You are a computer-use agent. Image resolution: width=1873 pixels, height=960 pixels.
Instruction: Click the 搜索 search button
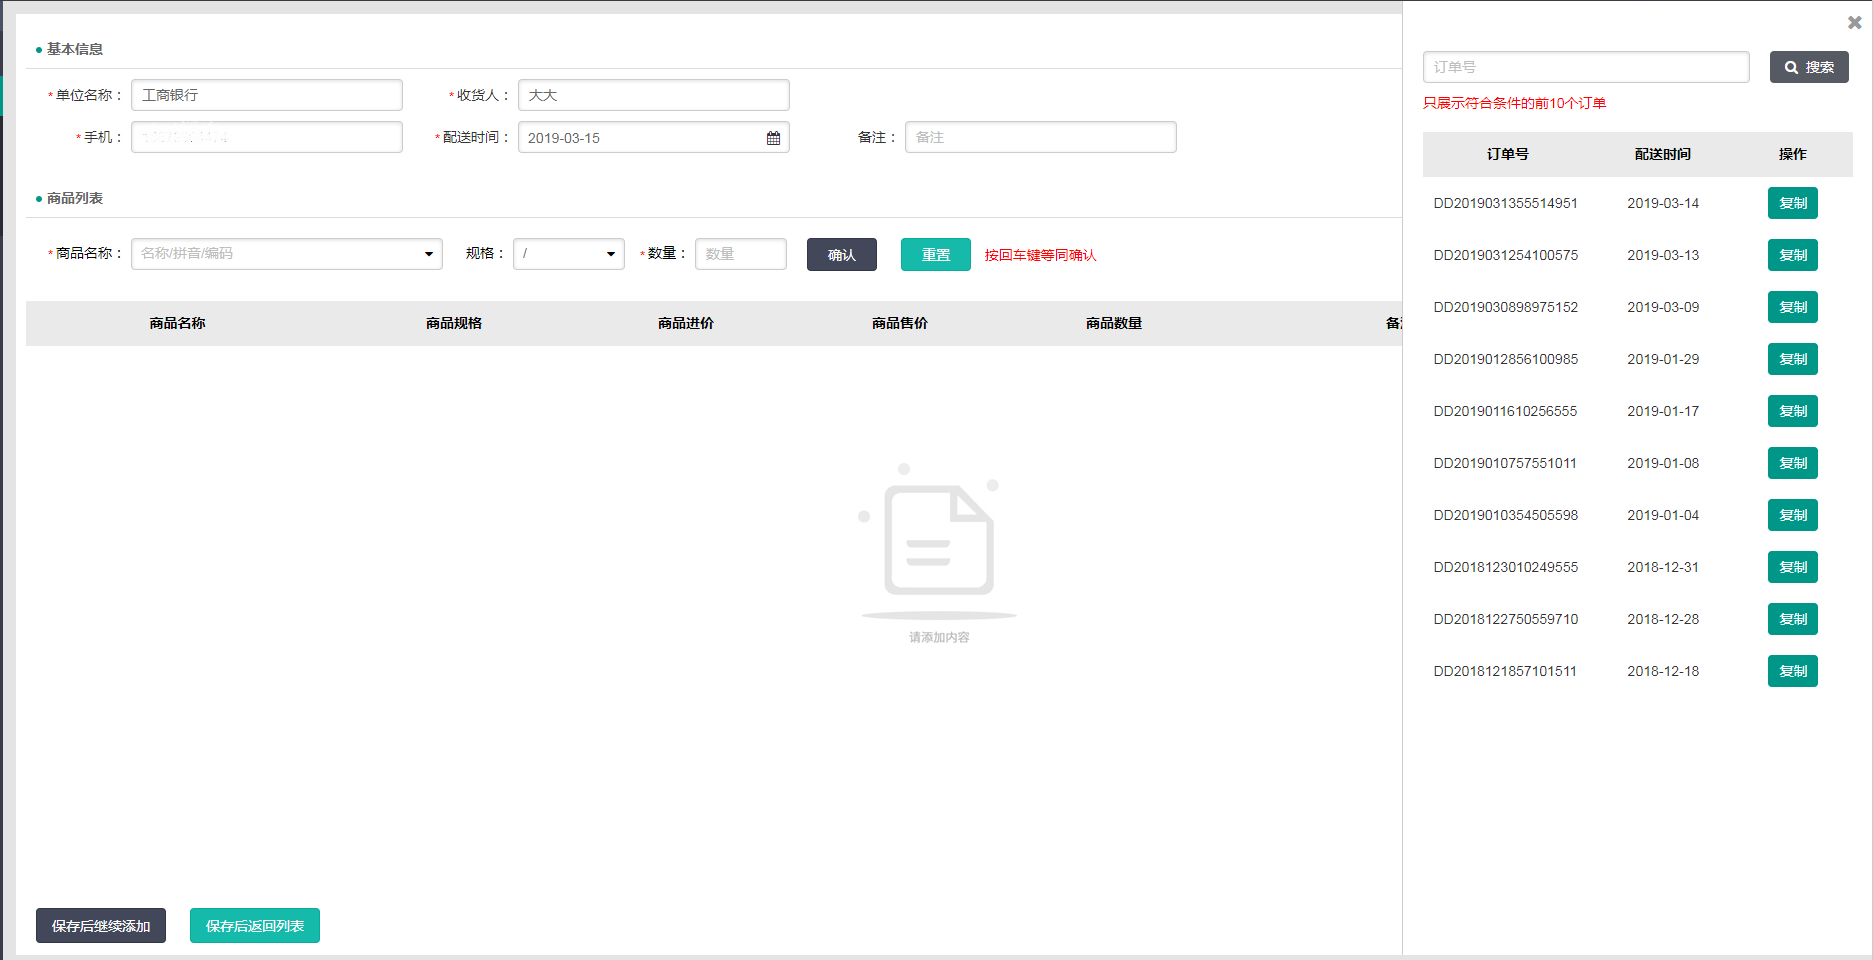pos(1808,67)
